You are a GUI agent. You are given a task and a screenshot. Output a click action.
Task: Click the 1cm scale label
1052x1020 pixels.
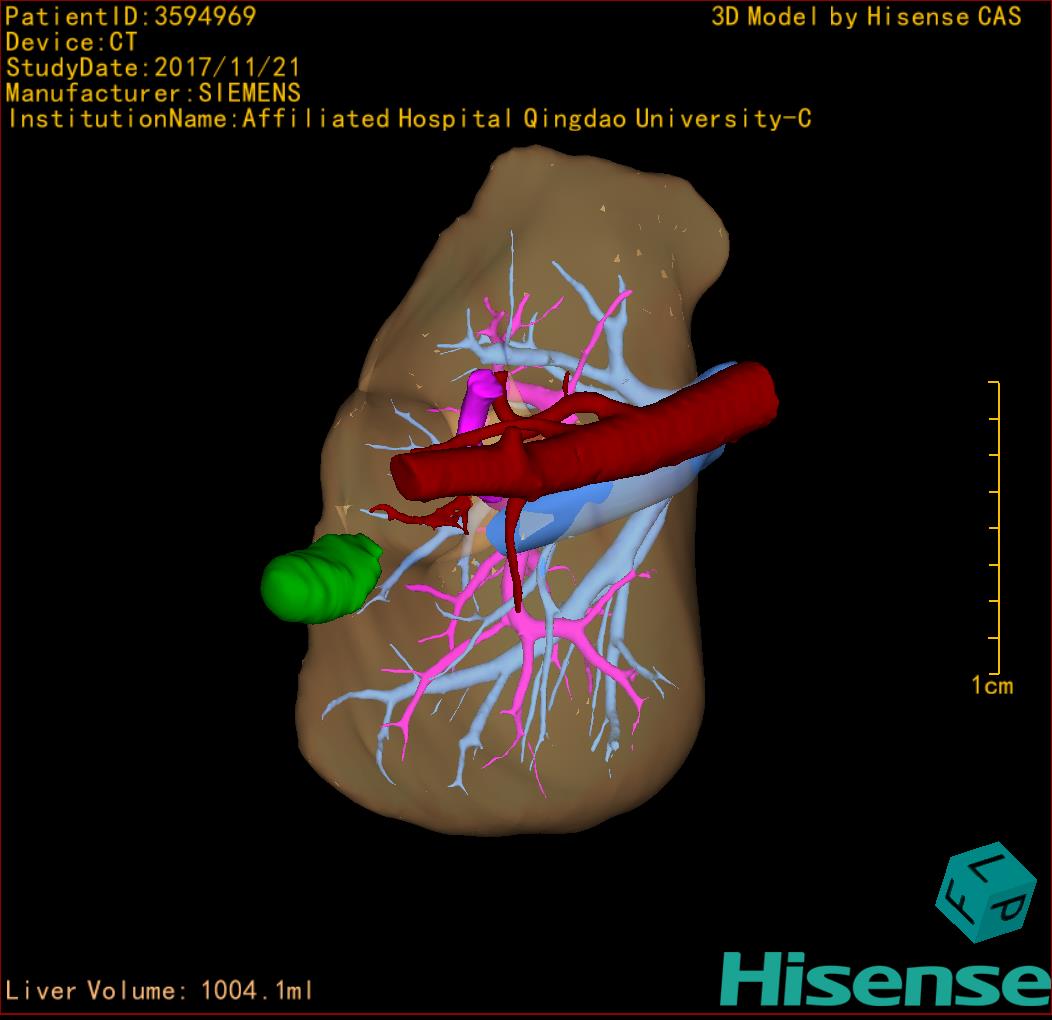point(992,686)
